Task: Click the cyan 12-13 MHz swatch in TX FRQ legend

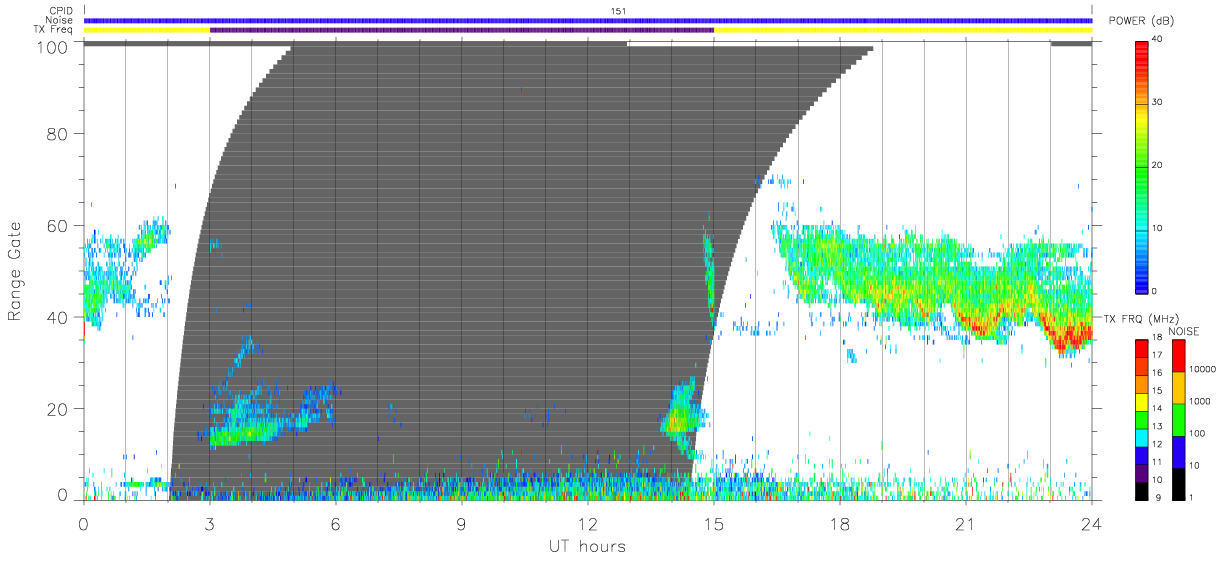Action: click(1142, 436)
